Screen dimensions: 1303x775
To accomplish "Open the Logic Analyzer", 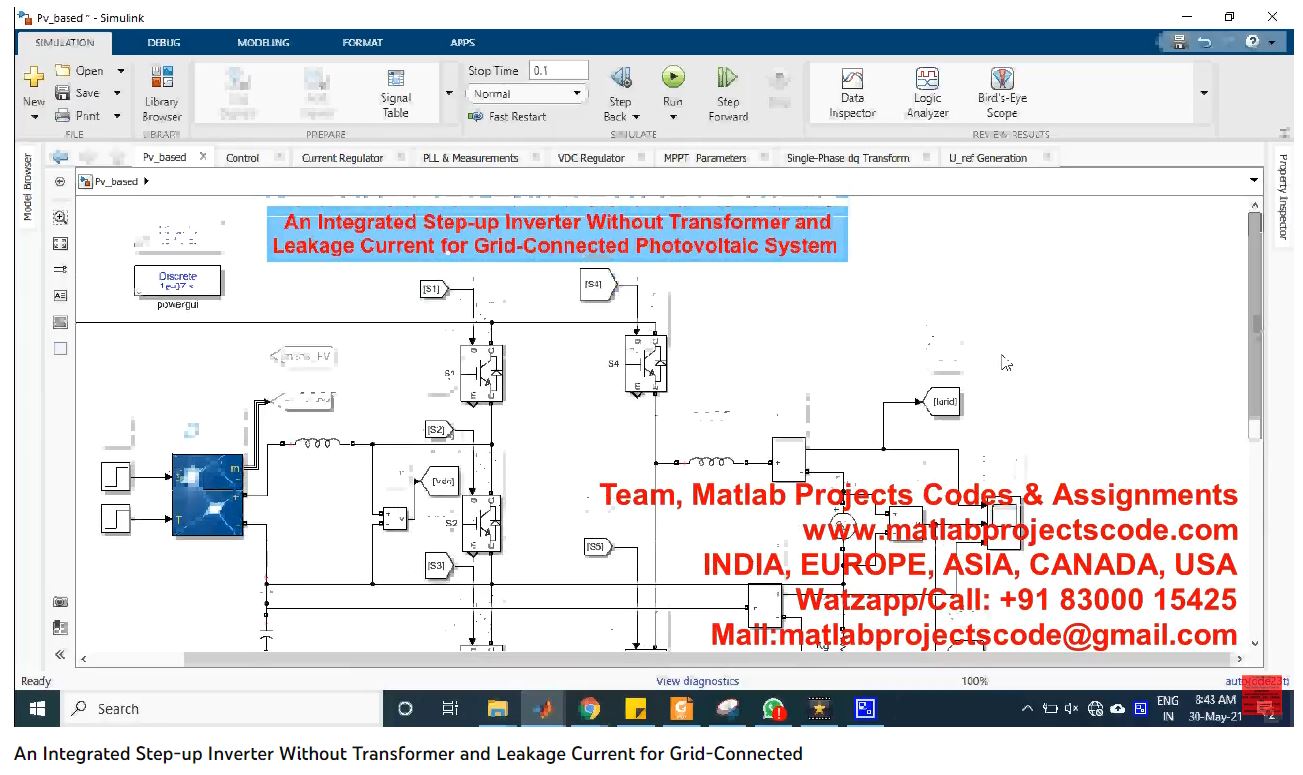I will (x=927, y=93).
